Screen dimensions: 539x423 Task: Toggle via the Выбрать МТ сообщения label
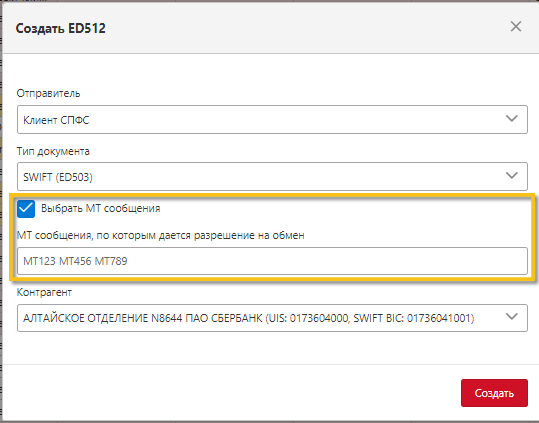100,208
